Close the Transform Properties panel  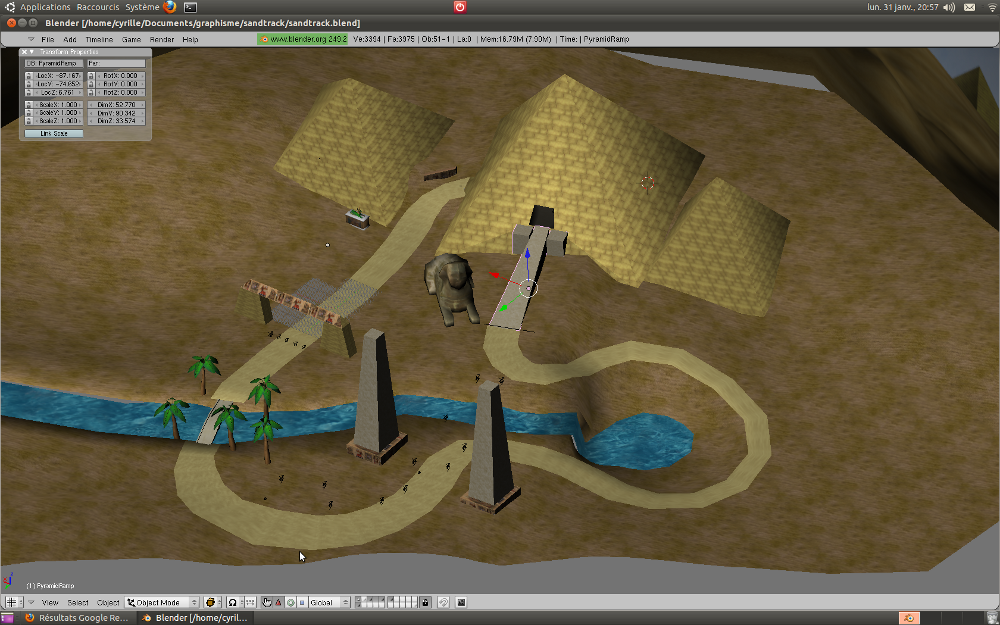click(24, 51)
